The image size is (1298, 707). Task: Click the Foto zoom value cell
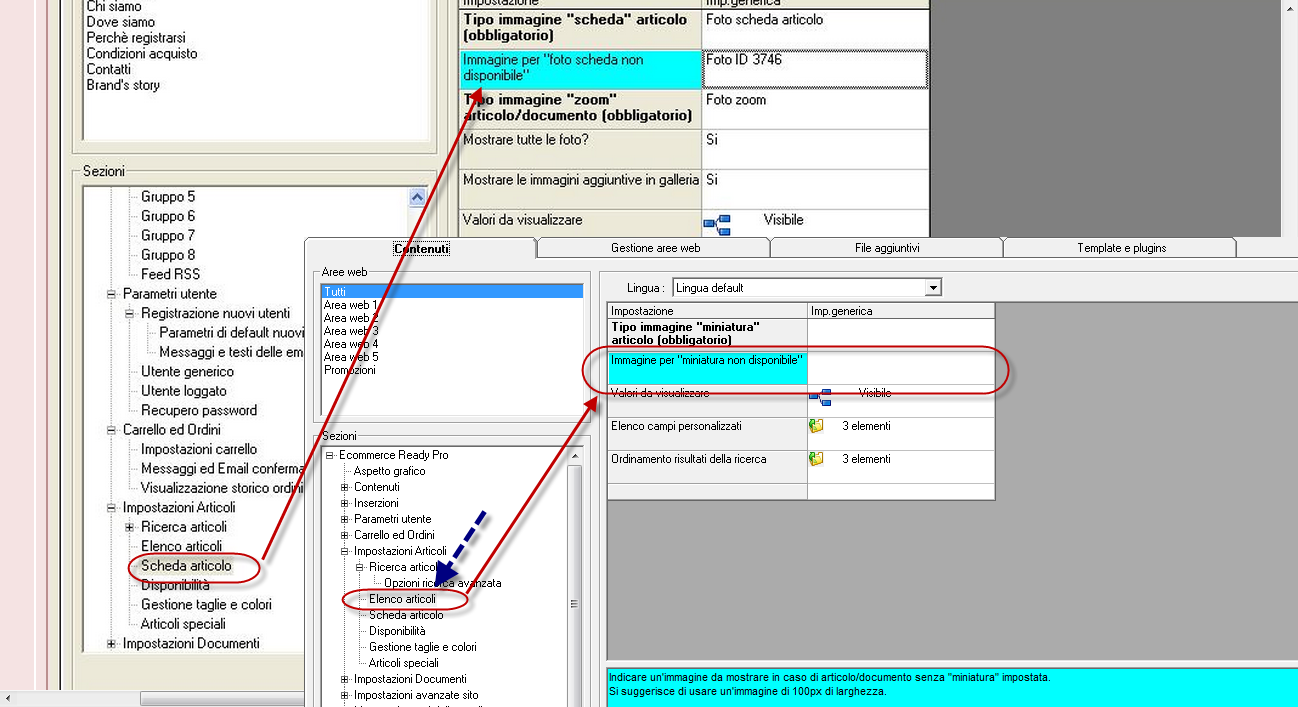tap(815, 109)
